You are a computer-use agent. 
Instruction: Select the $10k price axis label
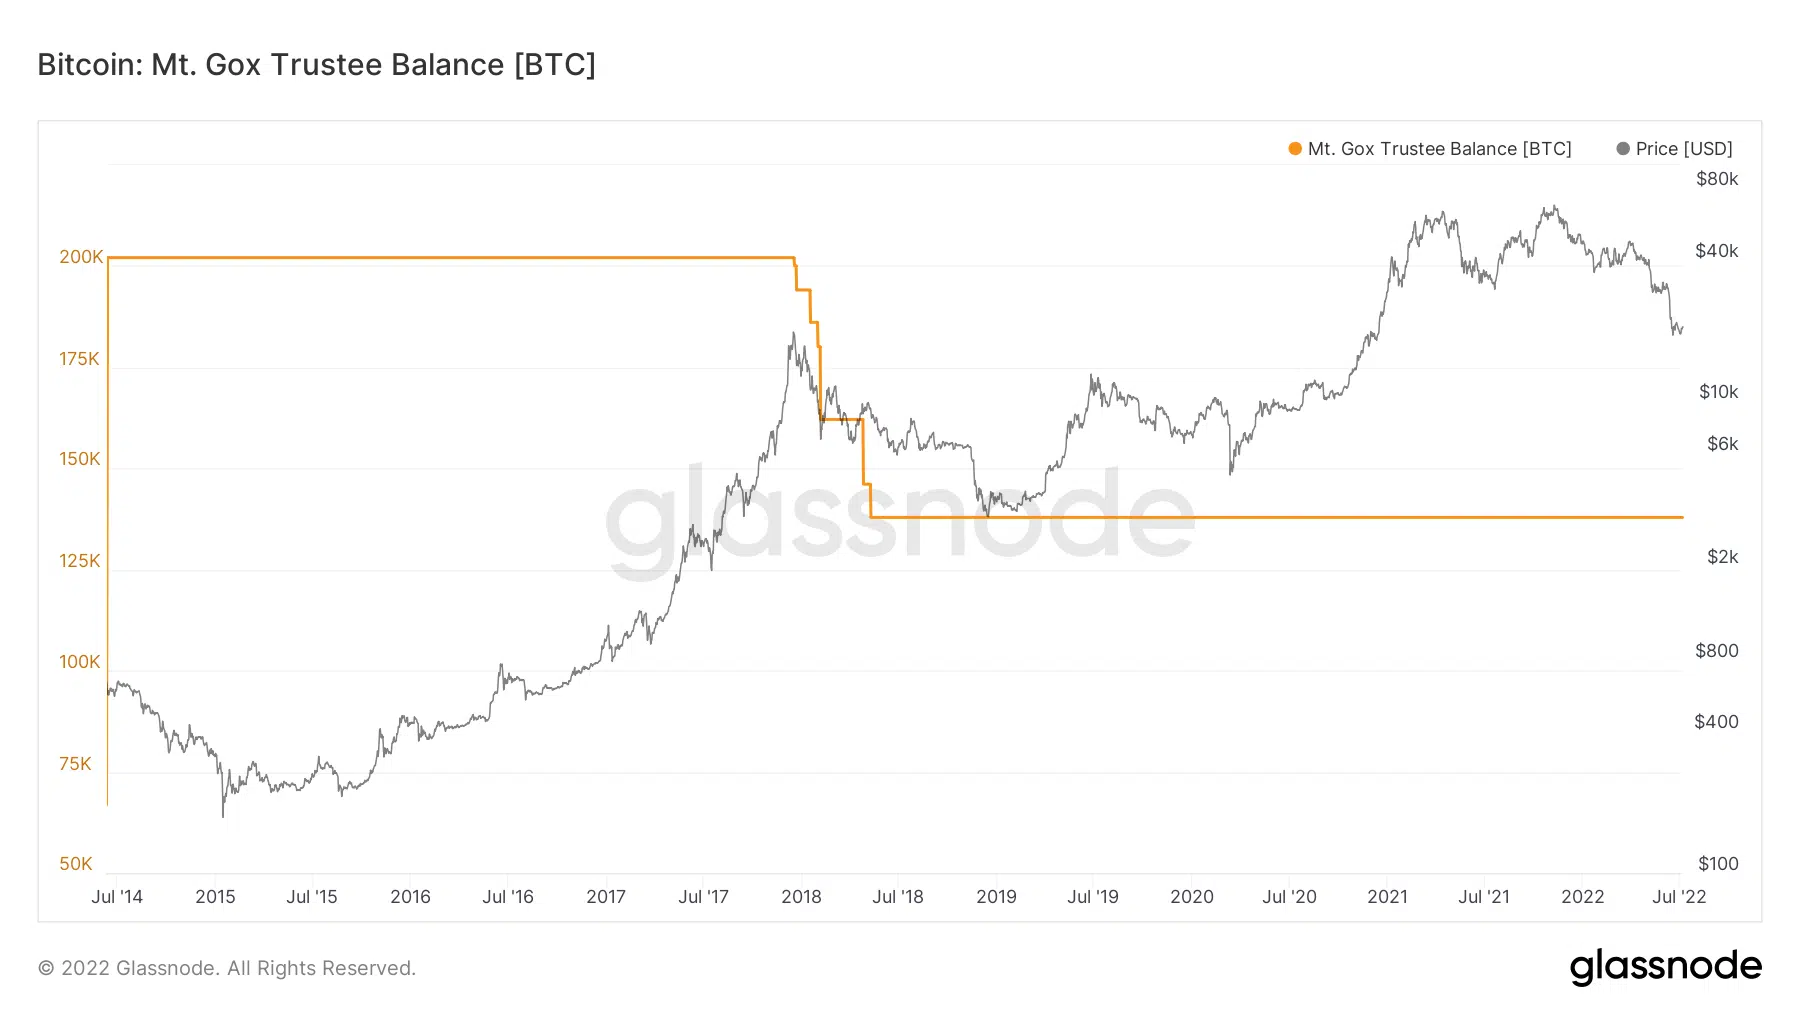(x=1718, y=392)
